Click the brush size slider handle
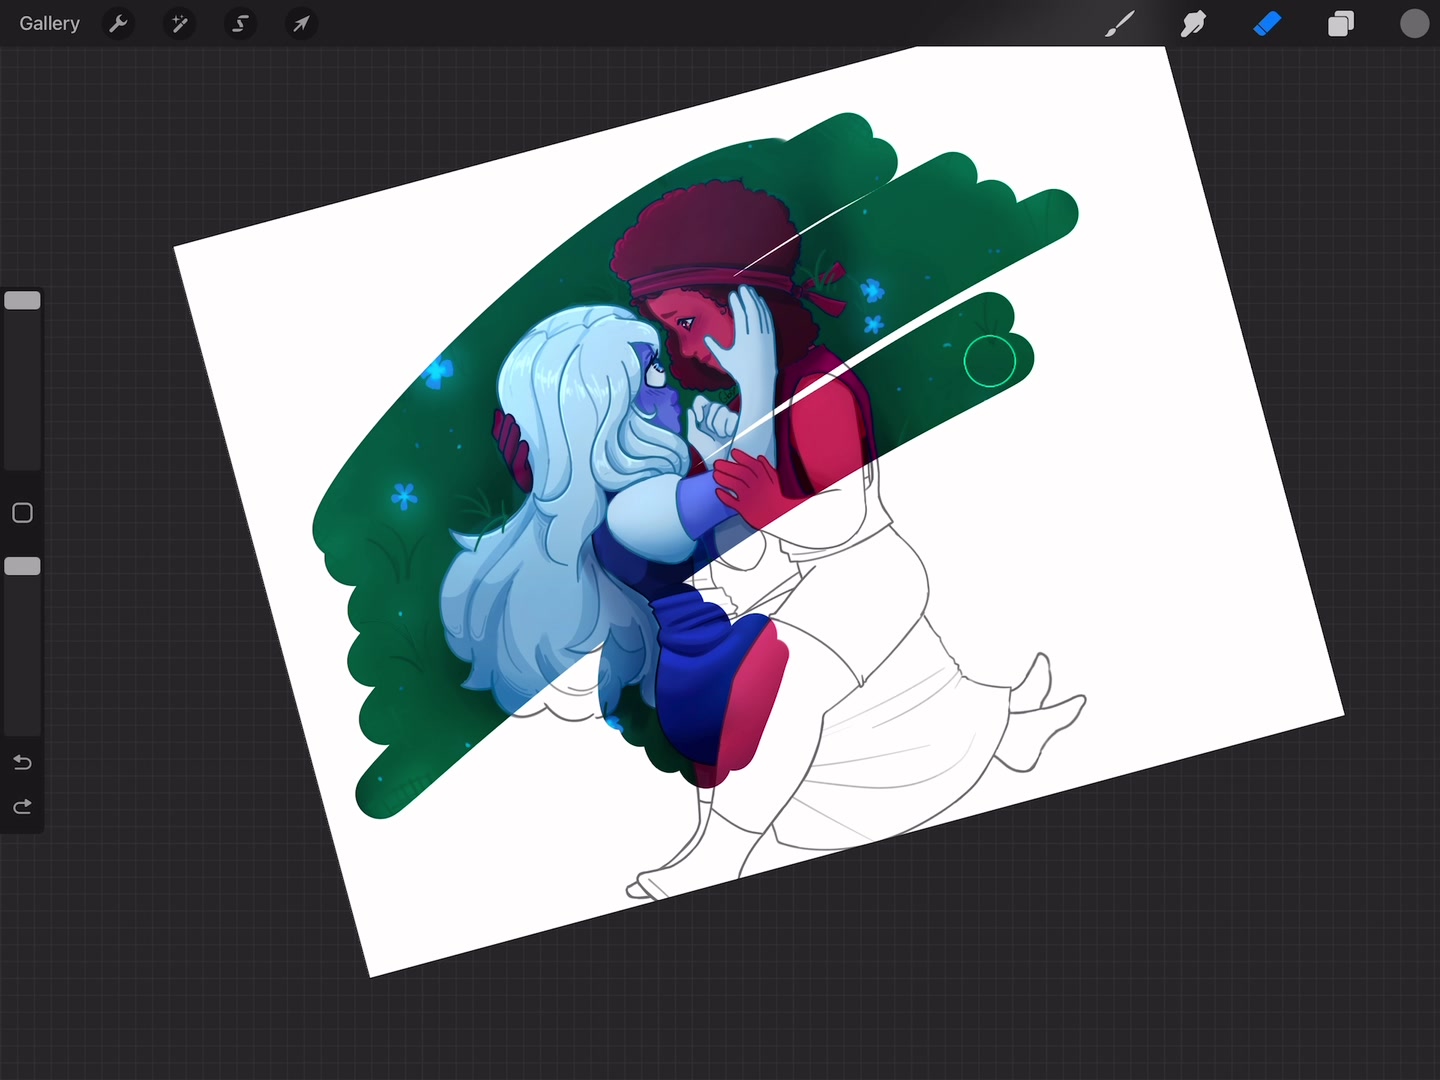 (x=22, y=300)
